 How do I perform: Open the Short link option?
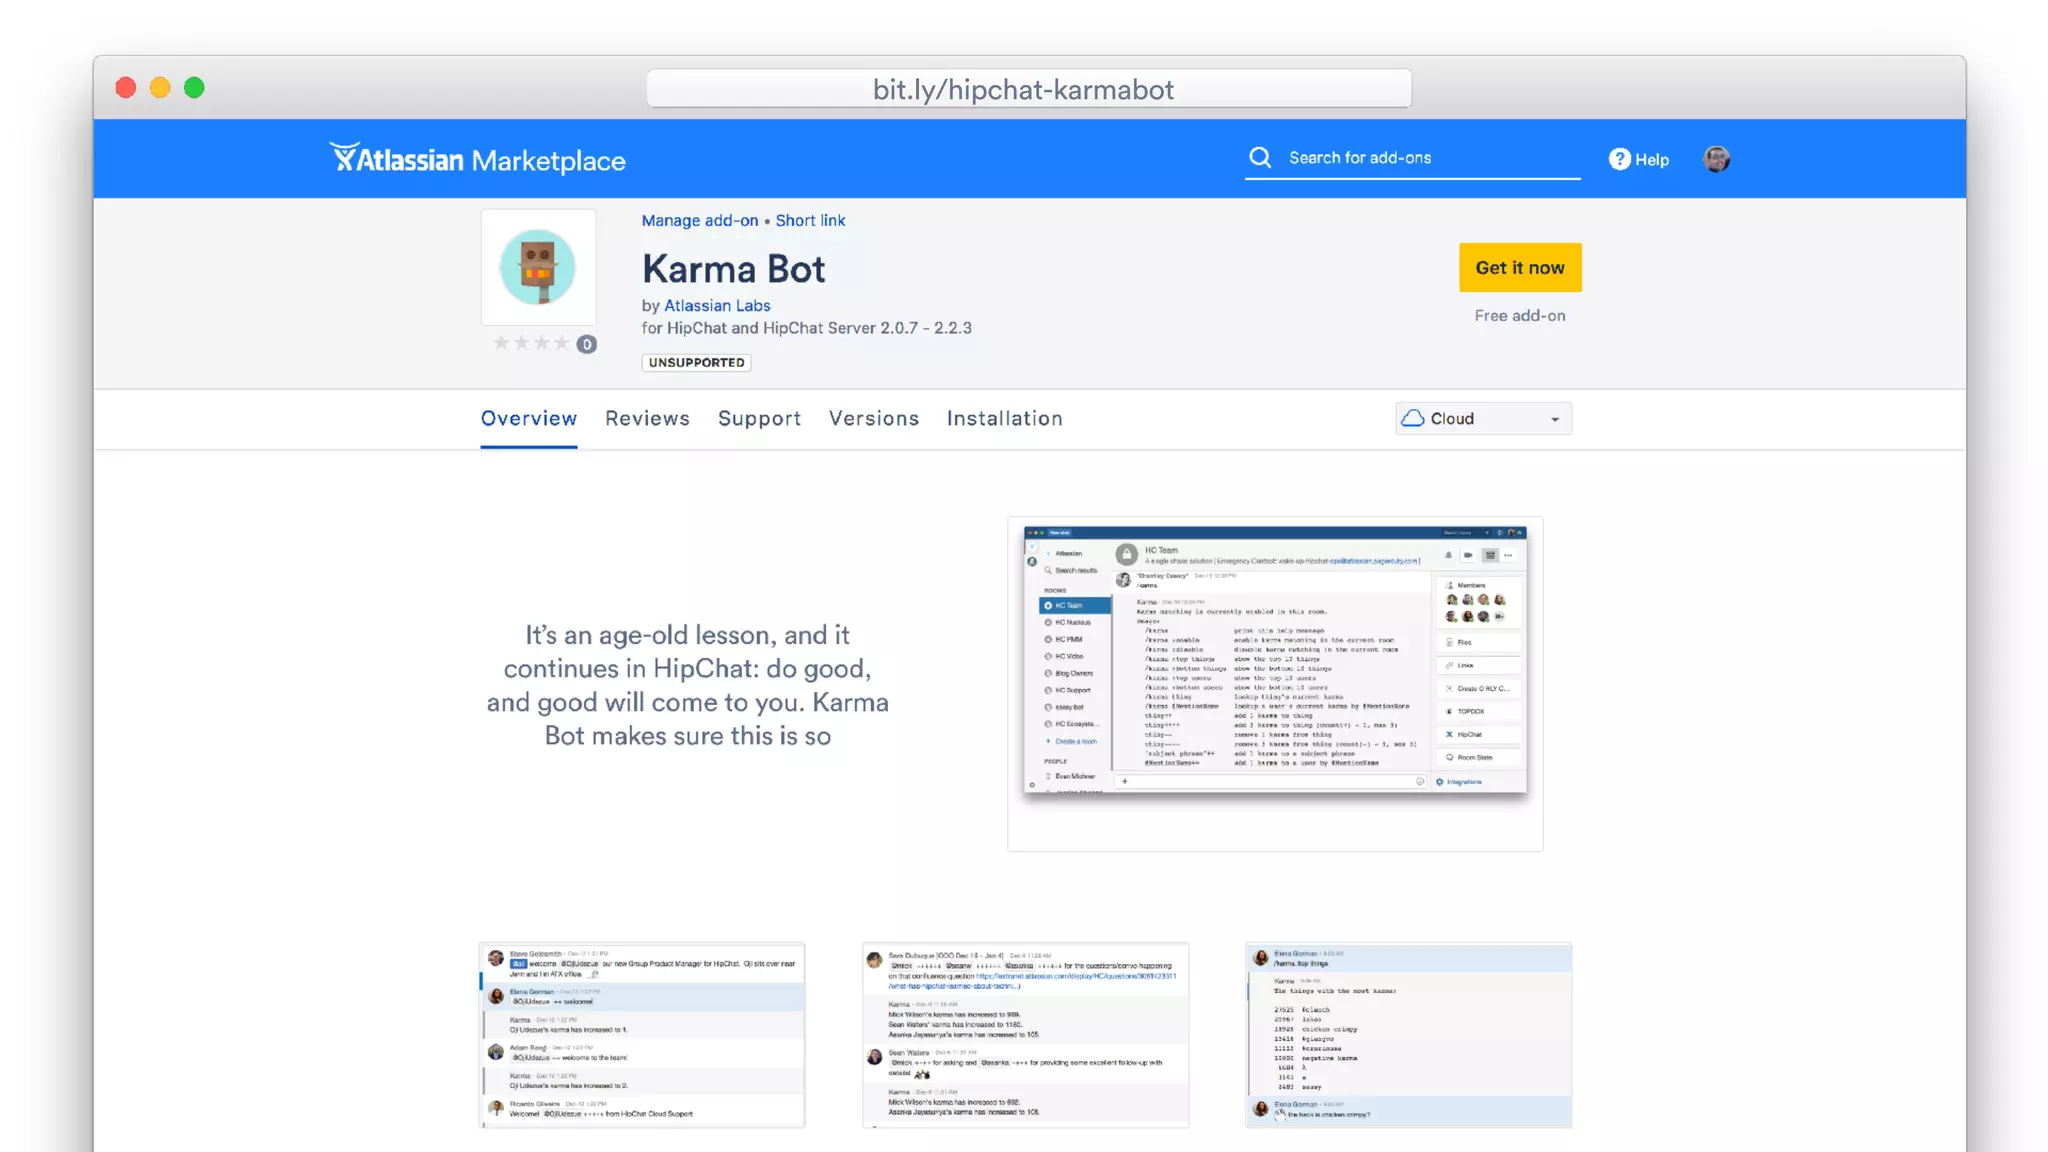(x=810, y=220)
